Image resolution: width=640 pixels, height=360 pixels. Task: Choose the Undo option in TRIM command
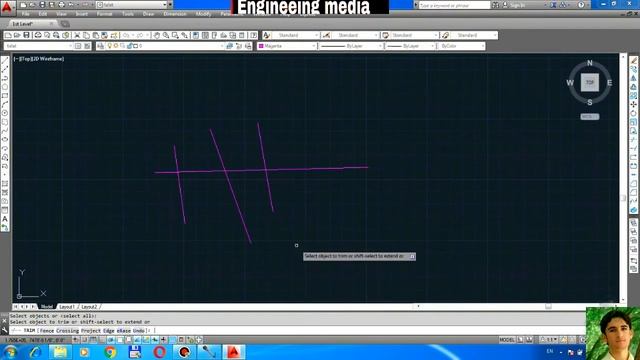point(139,331)
